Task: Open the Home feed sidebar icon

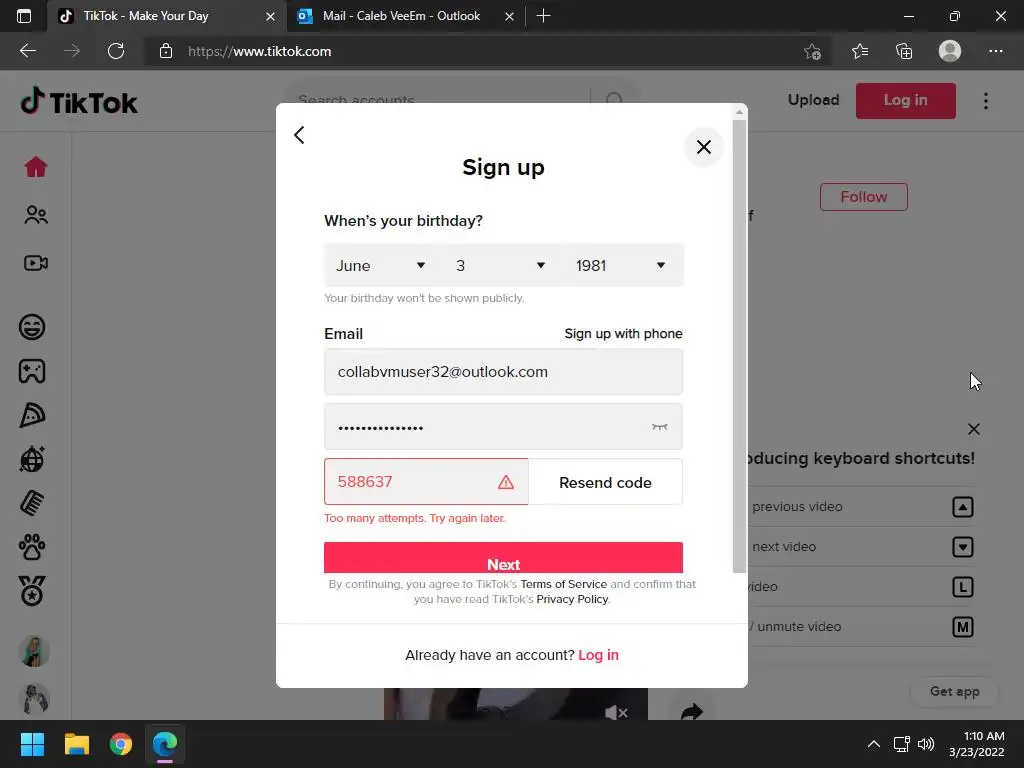Action: pos(36,167)
